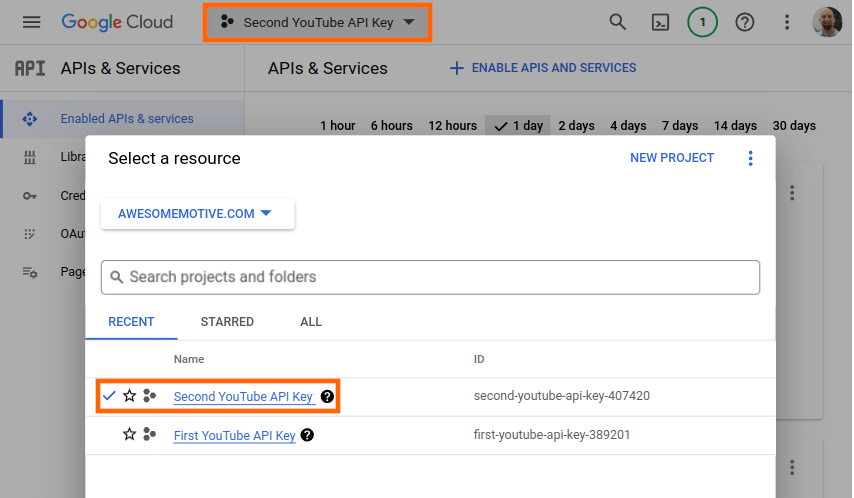854x498 pixels.
Task: Star the Second YouTube API Key project
Action: [x=129, y=396]
